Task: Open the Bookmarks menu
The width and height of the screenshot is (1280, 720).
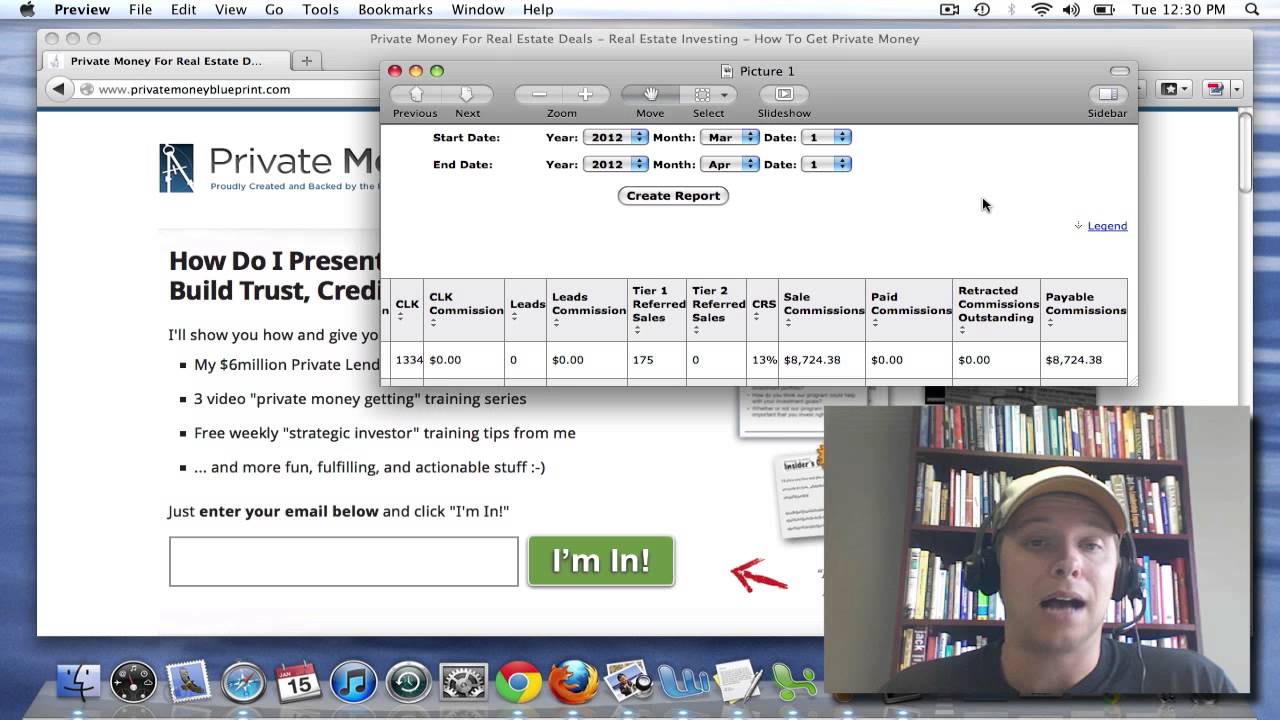Action: [x=395, y=10]
